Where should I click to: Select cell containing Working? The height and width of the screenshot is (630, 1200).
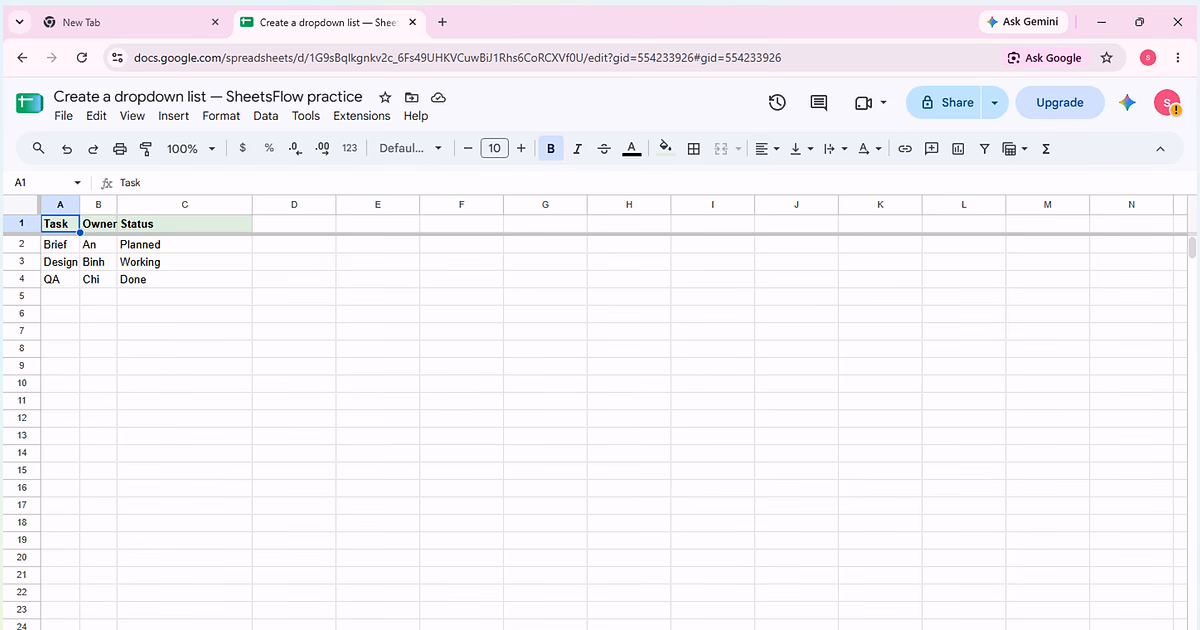[x=185, y=262]
